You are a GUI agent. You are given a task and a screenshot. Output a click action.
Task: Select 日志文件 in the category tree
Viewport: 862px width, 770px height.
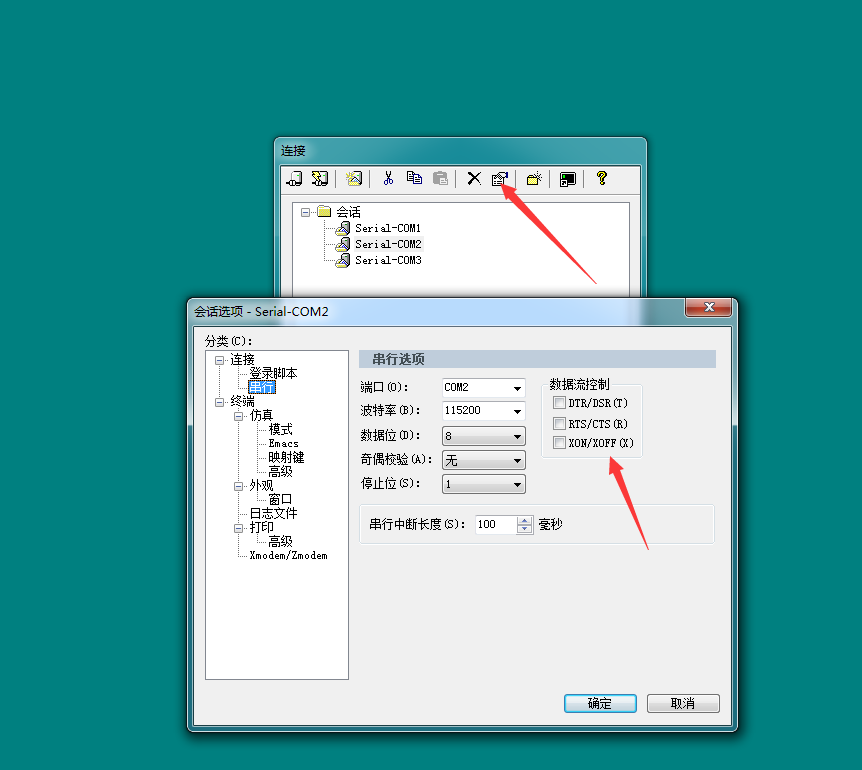pyautogui.click(x=273, y=513)
